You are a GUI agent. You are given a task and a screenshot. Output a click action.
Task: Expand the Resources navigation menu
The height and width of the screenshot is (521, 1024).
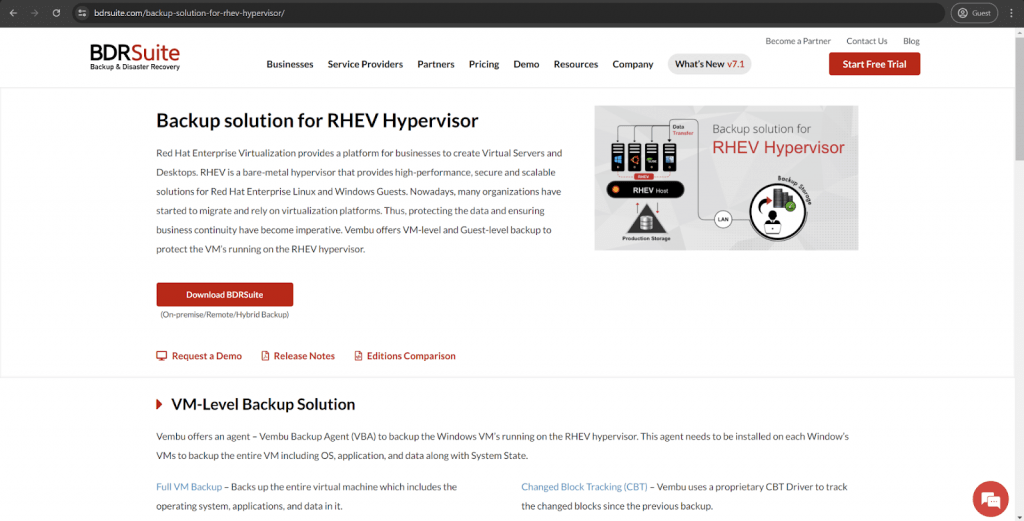[x=576, y=64]
